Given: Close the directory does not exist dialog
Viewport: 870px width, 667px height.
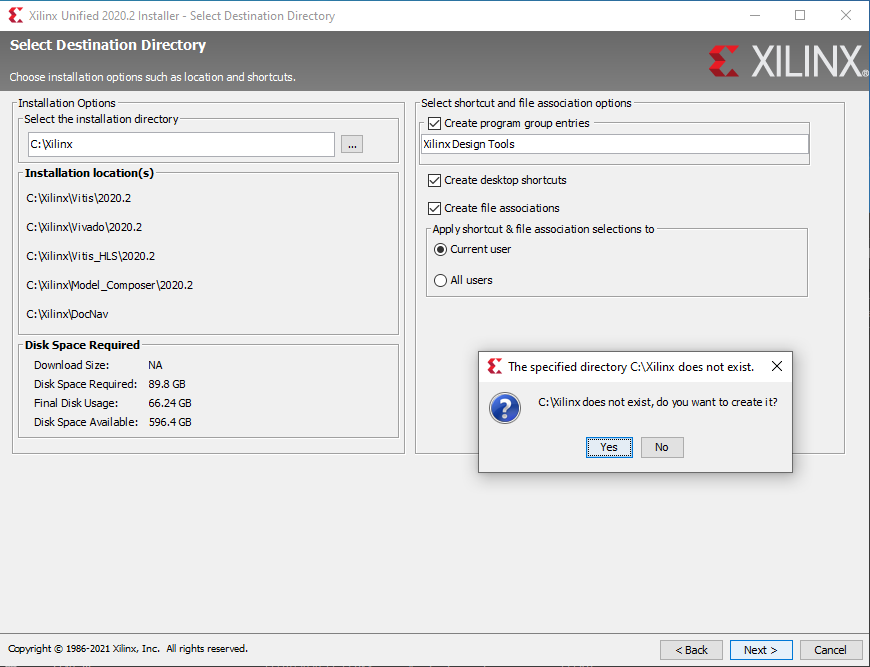Looking at the screenshot, I should (x=777, y=366).
